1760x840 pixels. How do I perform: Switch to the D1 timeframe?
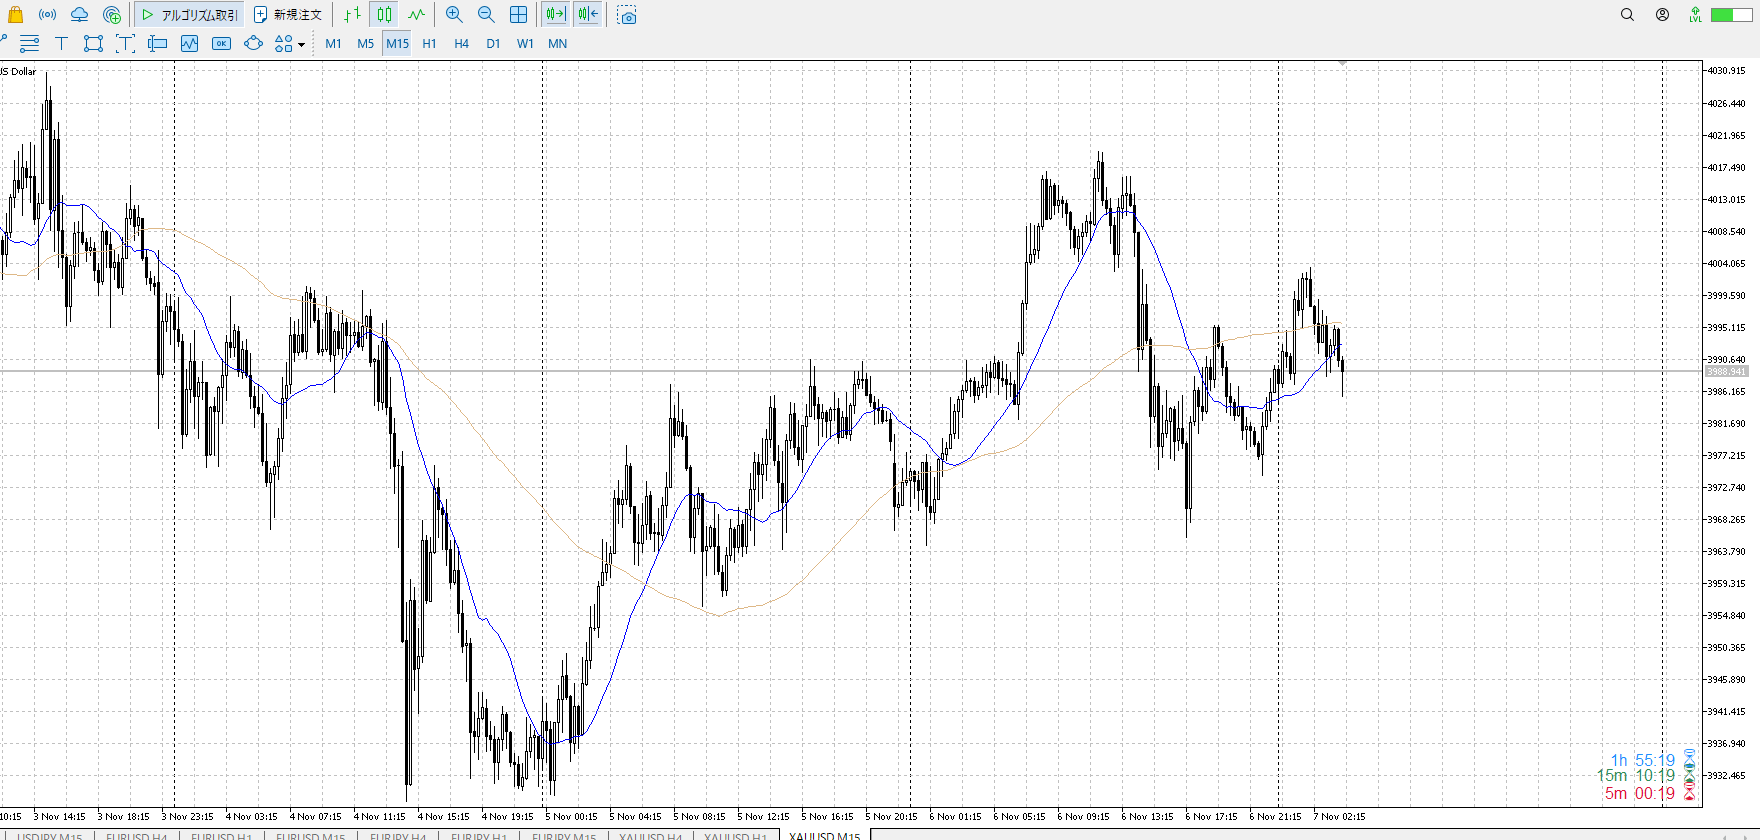(x=493, y=44)
